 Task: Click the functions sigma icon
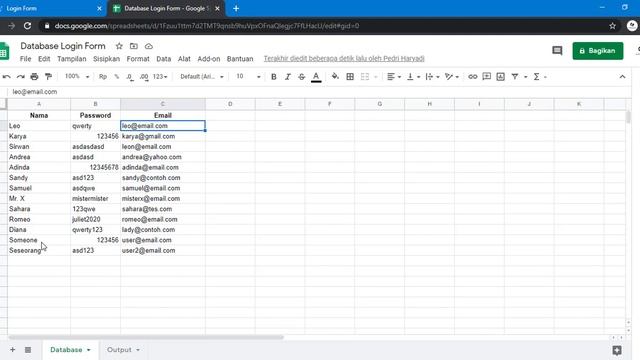[536, 77]
